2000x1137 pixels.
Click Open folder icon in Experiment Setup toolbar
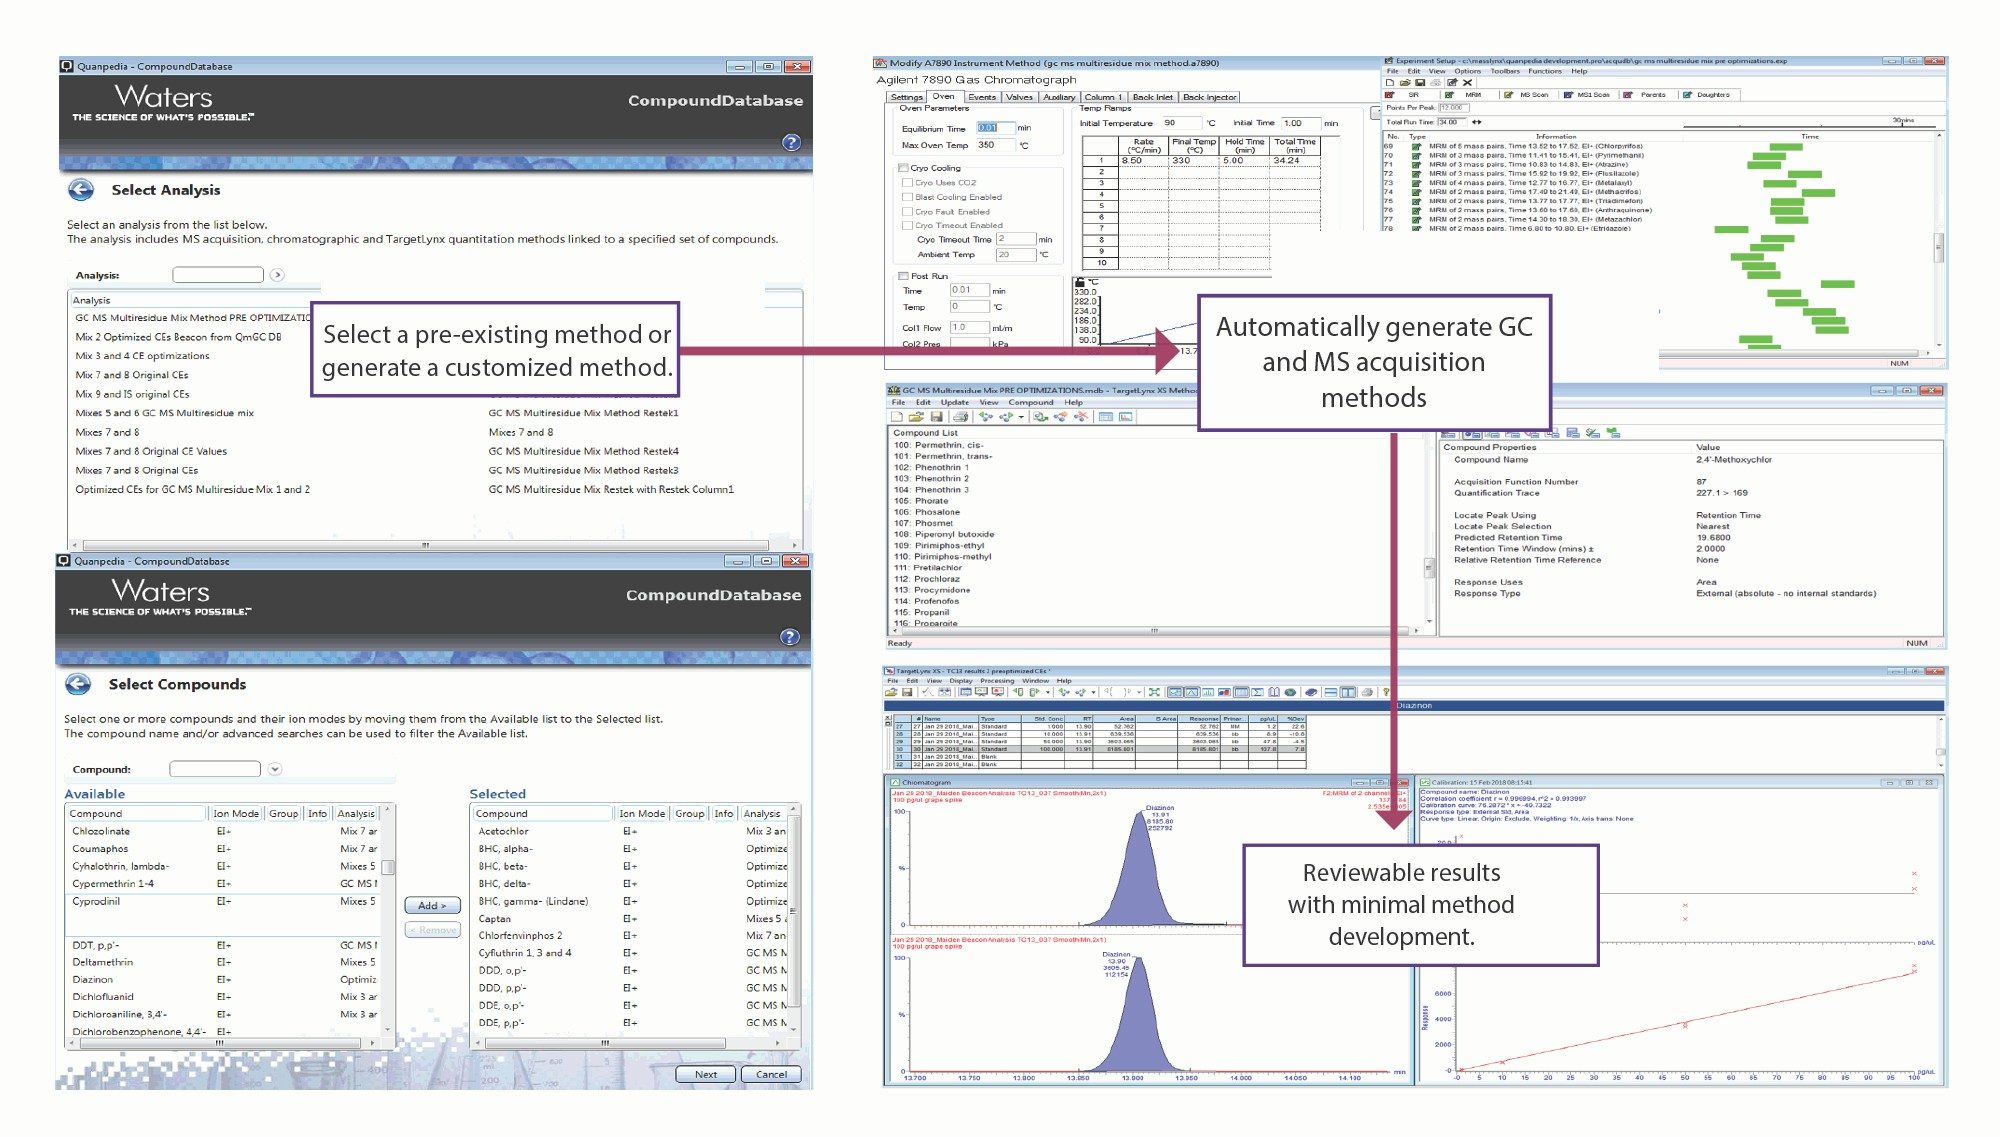[1405, 83]
